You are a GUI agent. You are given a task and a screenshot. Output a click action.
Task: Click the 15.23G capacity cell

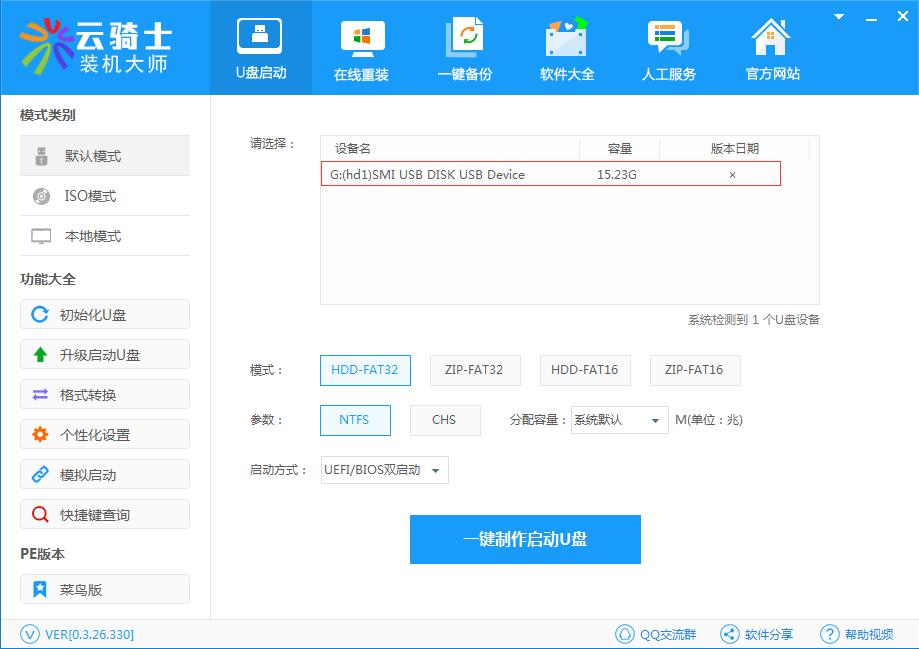[x=617, y=175]
